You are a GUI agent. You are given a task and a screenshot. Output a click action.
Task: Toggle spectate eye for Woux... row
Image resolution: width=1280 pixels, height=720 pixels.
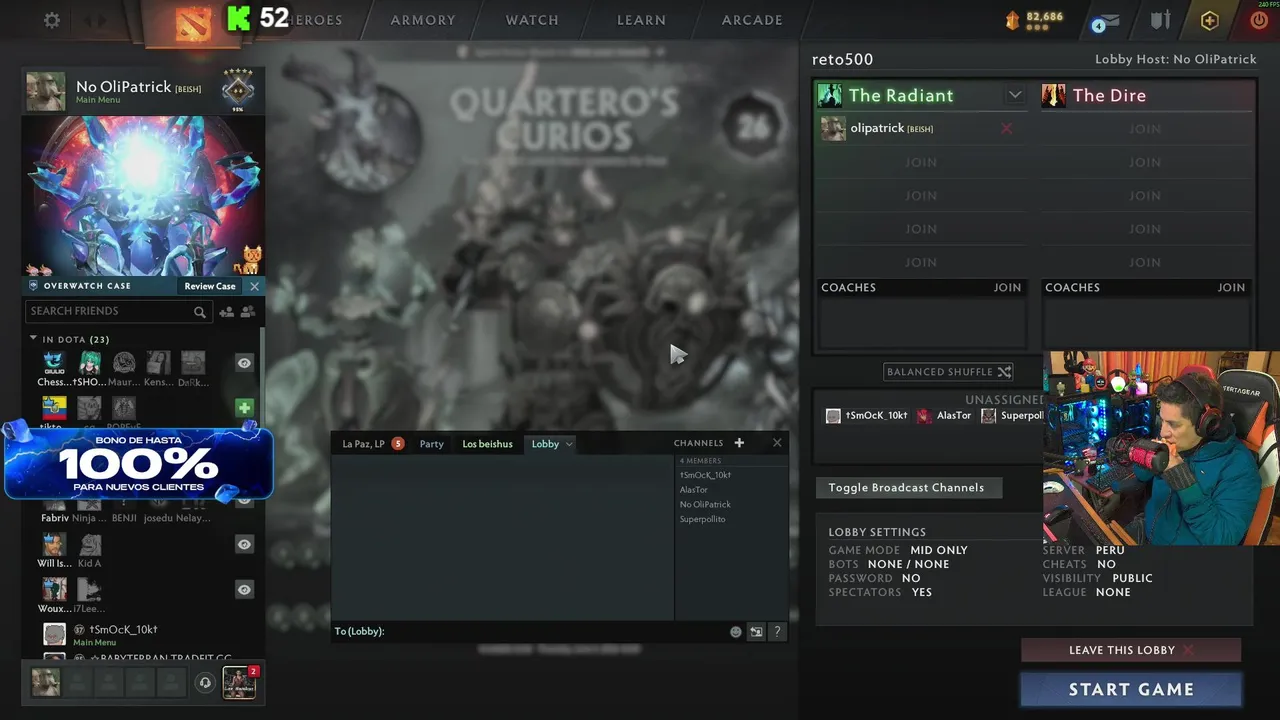pyautogui.click(x=244, y=590)
